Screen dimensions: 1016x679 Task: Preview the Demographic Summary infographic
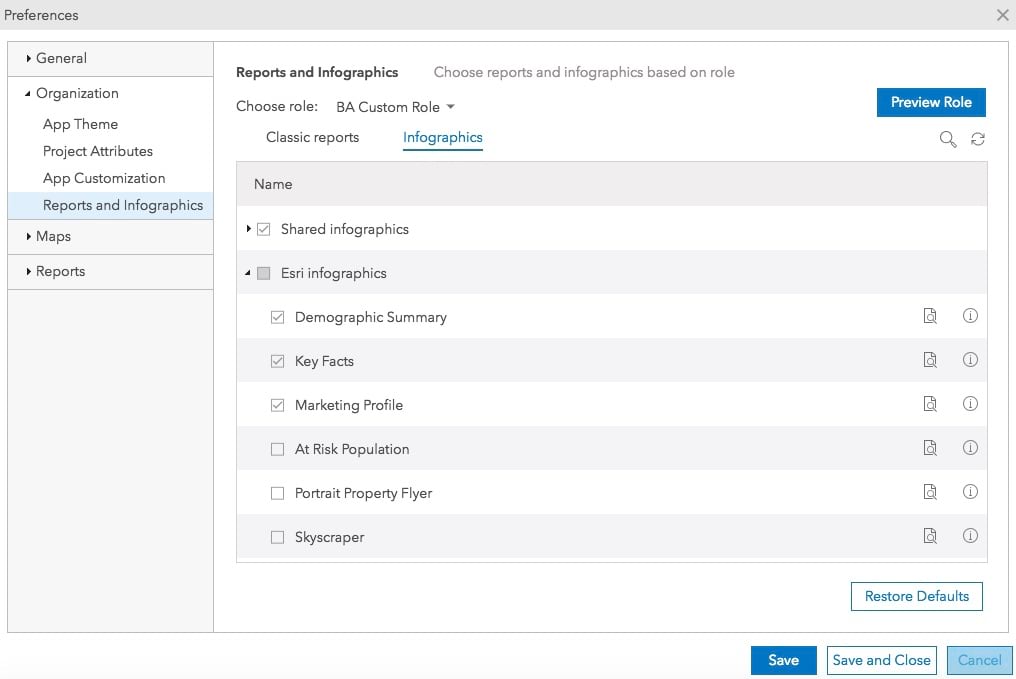click(930, 317)
